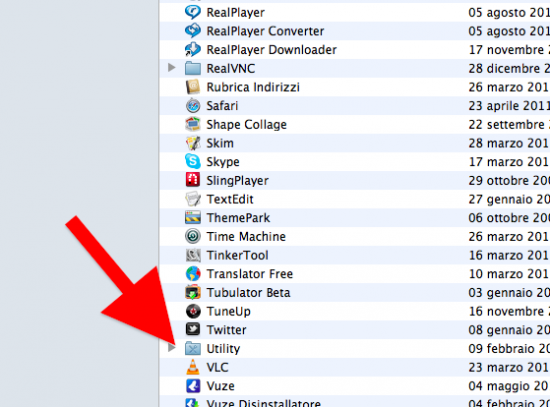
Task: Select the Utility folder icon
Action: [193, 348]
